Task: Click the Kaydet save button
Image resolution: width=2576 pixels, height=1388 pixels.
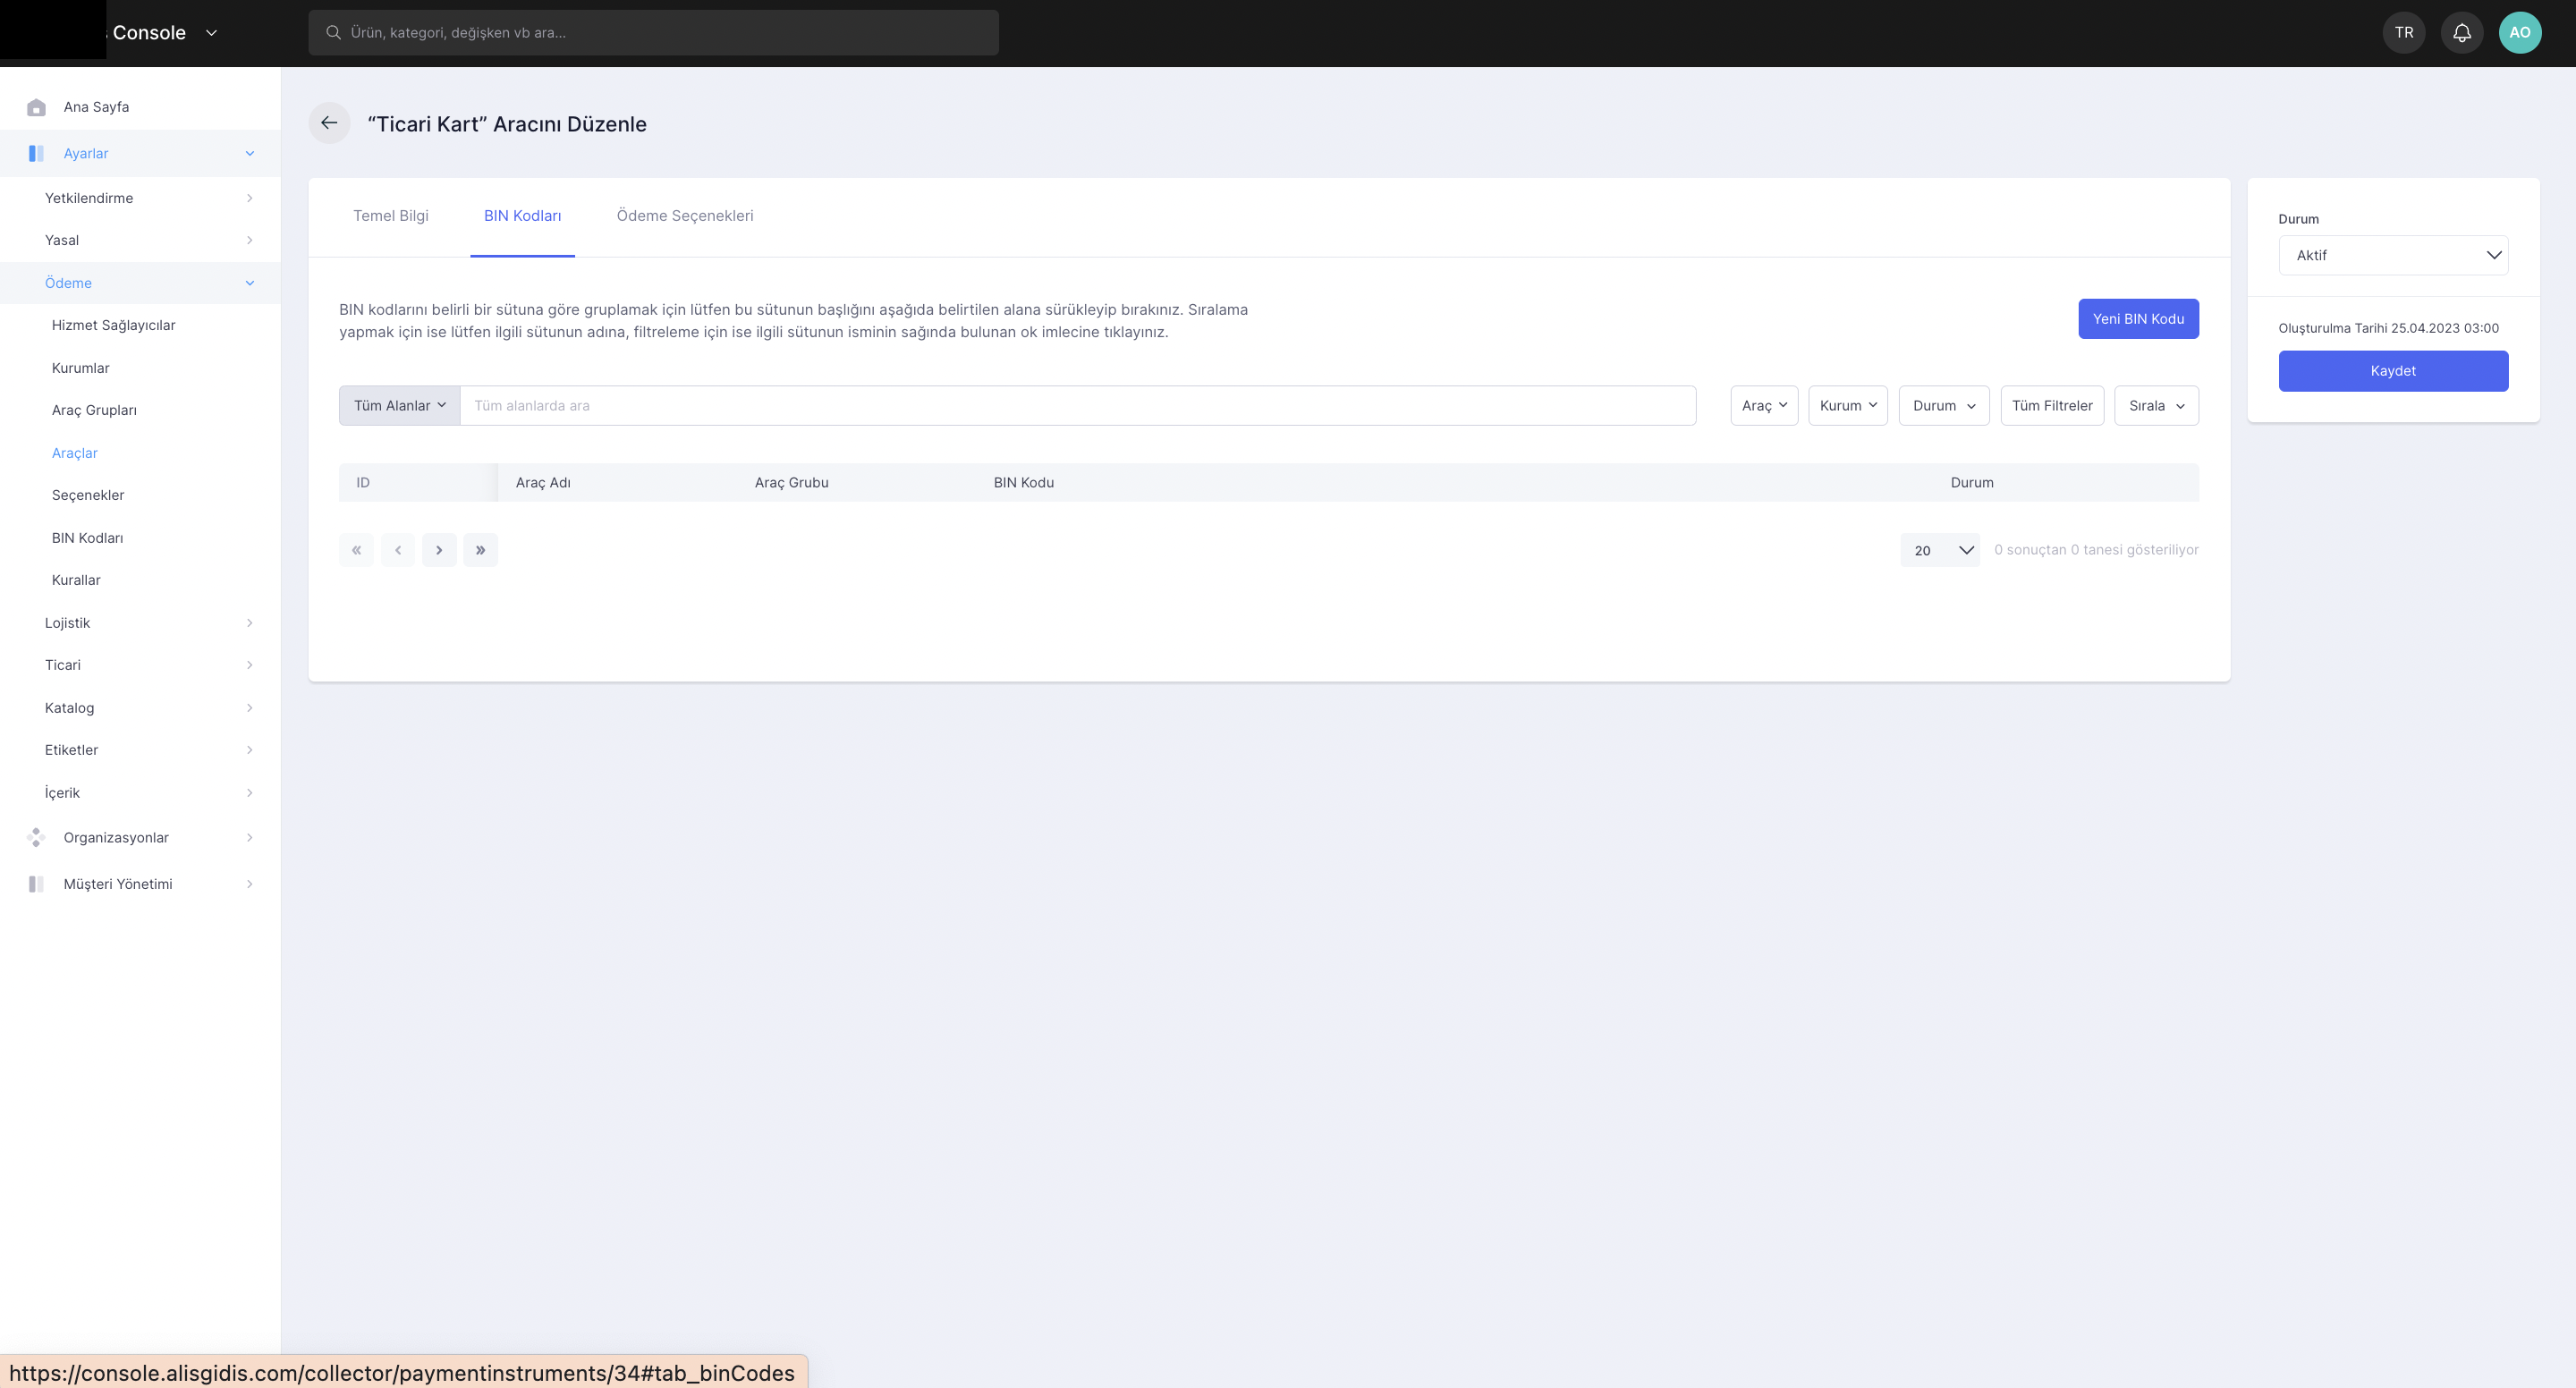Action: [x=2393, y=371]
